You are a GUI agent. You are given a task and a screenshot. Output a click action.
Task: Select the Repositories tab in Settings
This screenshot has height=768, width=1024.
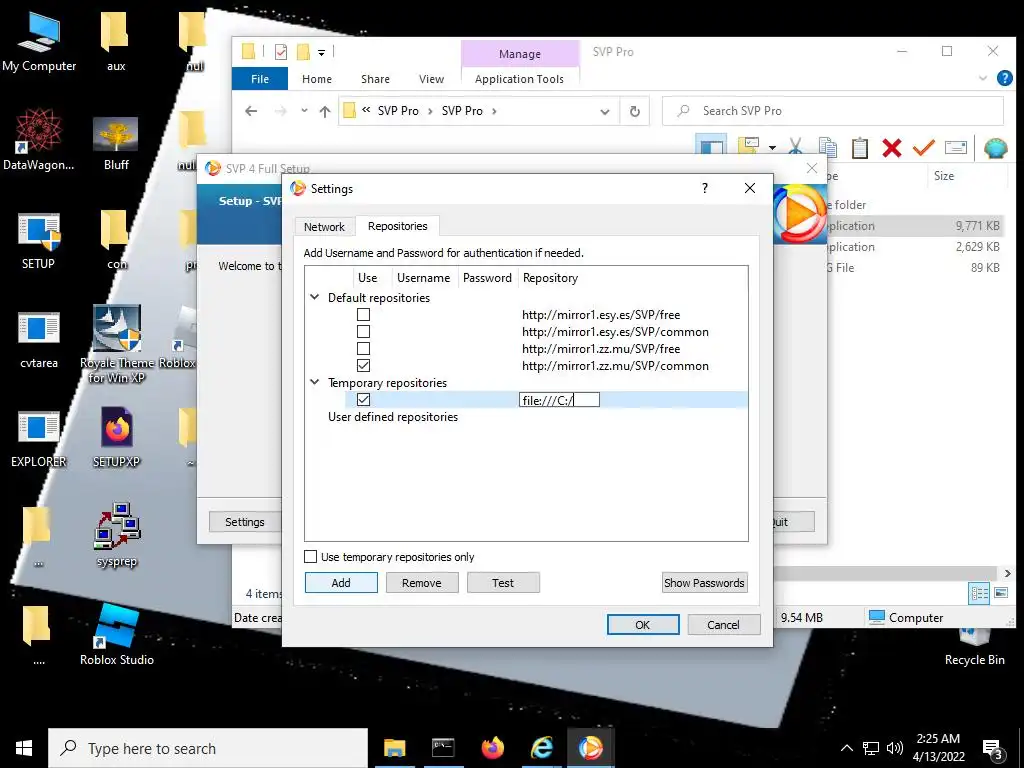(397, 226)
